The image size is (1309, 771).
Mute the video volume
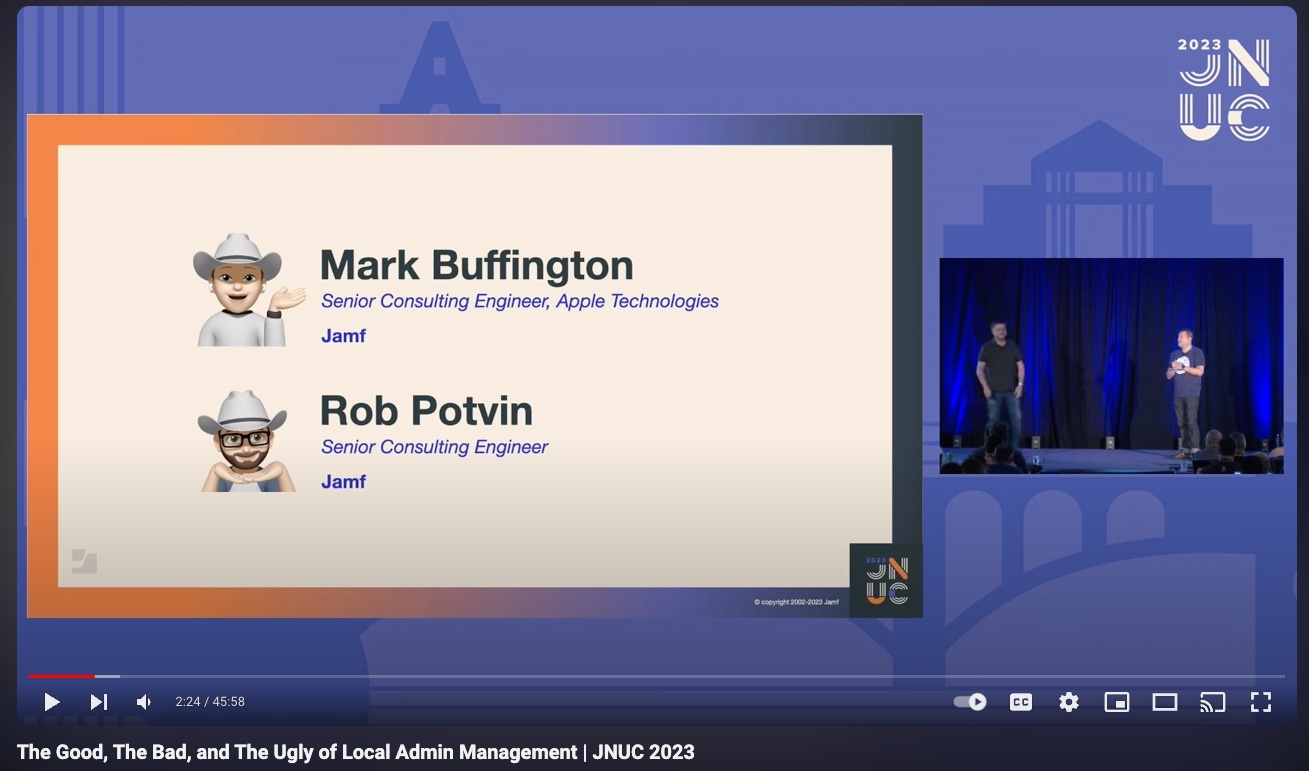[x=144, y=702]
